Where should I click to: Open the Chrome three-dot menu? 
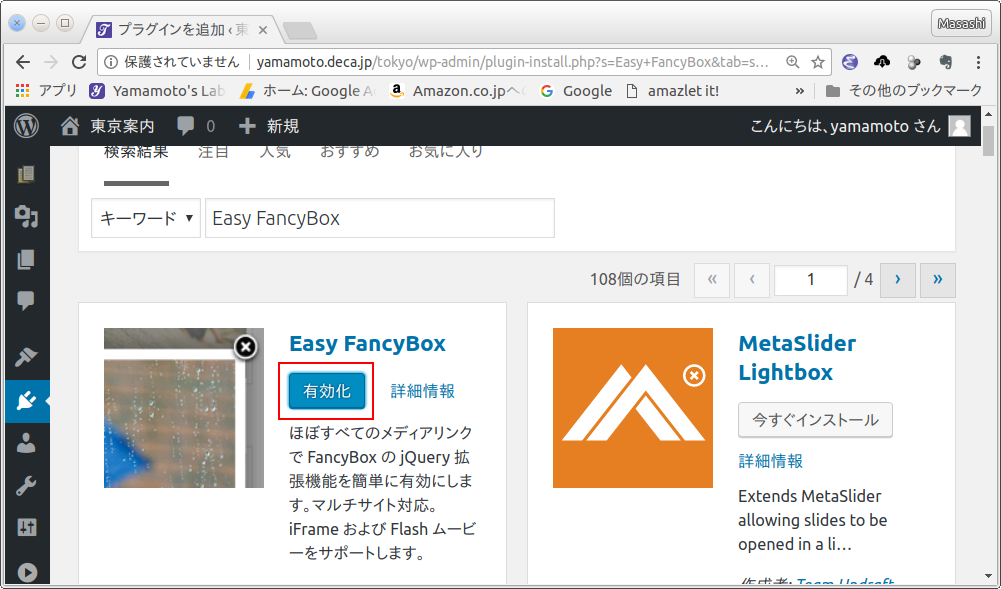click(978, 62)
